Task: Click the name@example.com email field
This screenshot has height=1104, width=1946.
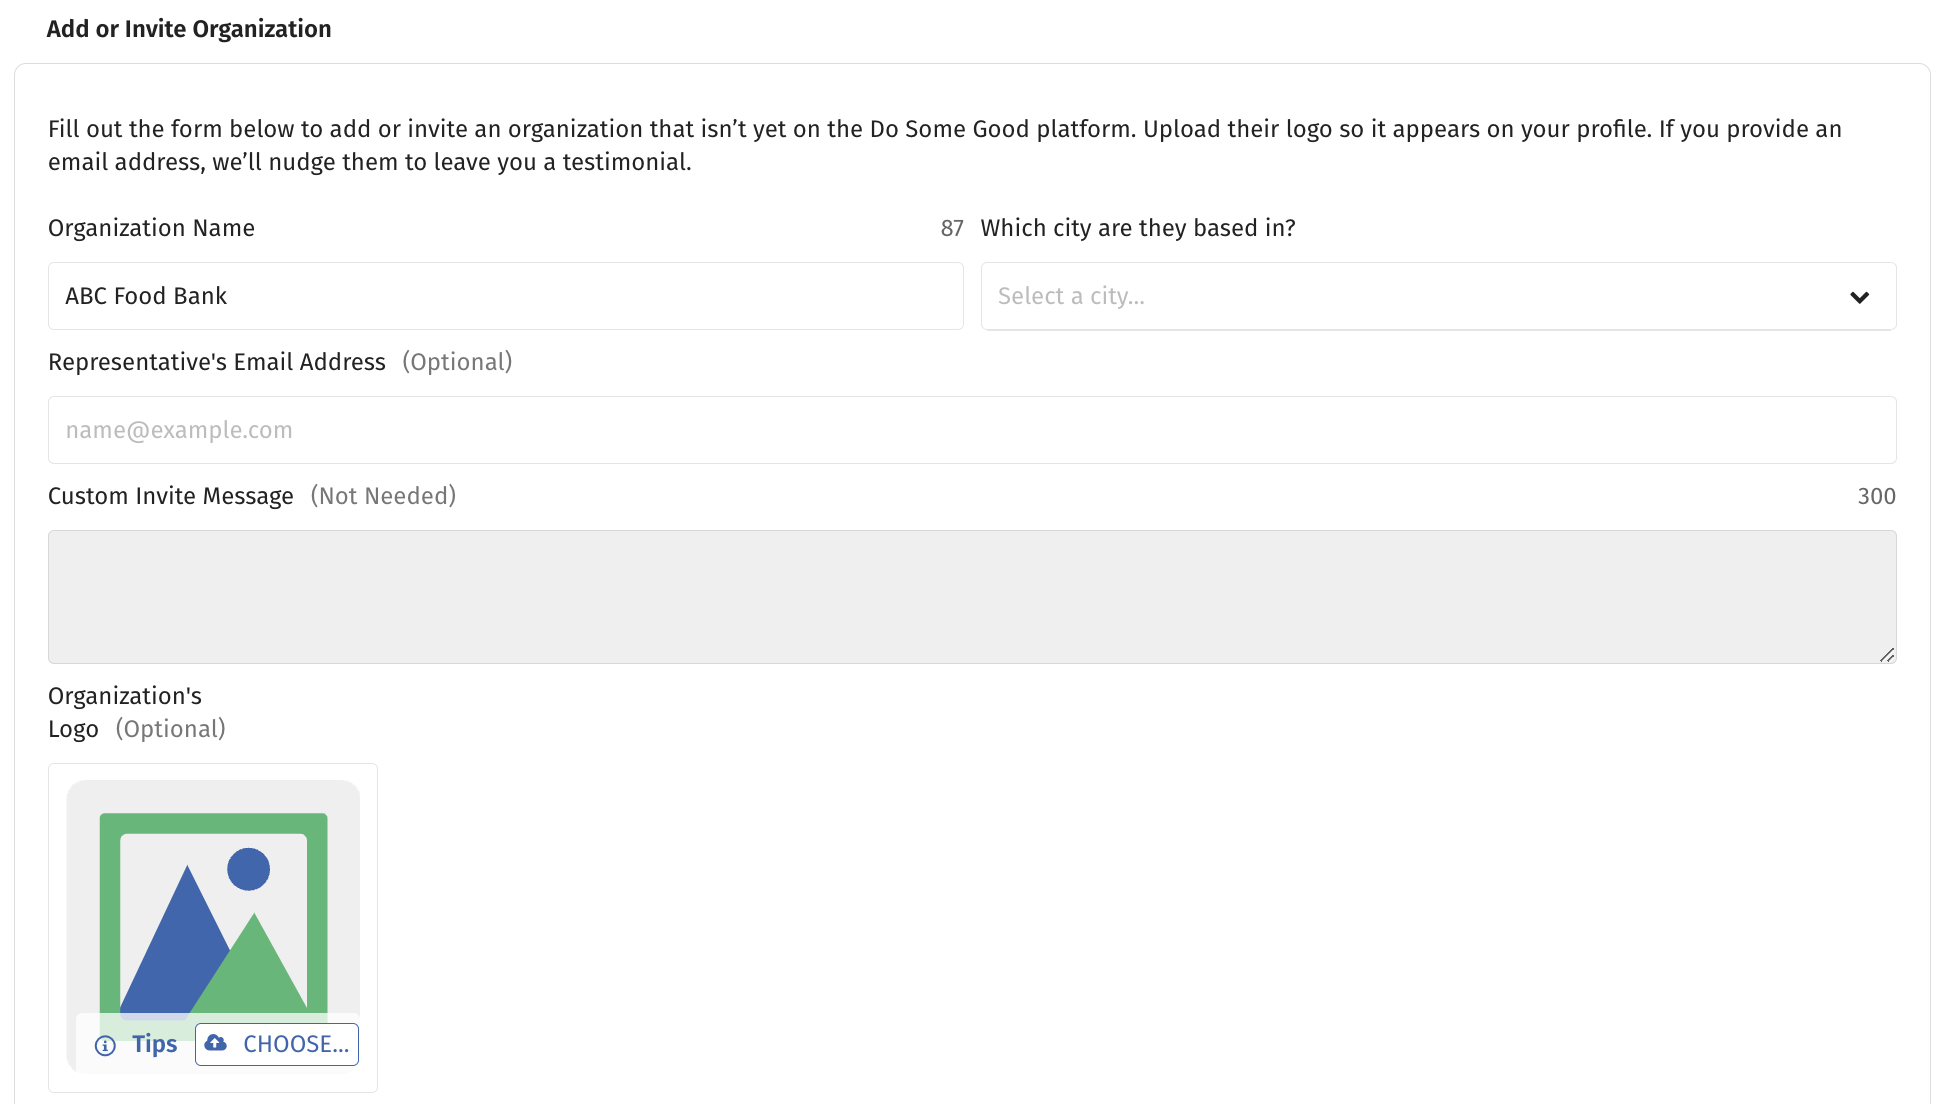Action: coord(972,430)
